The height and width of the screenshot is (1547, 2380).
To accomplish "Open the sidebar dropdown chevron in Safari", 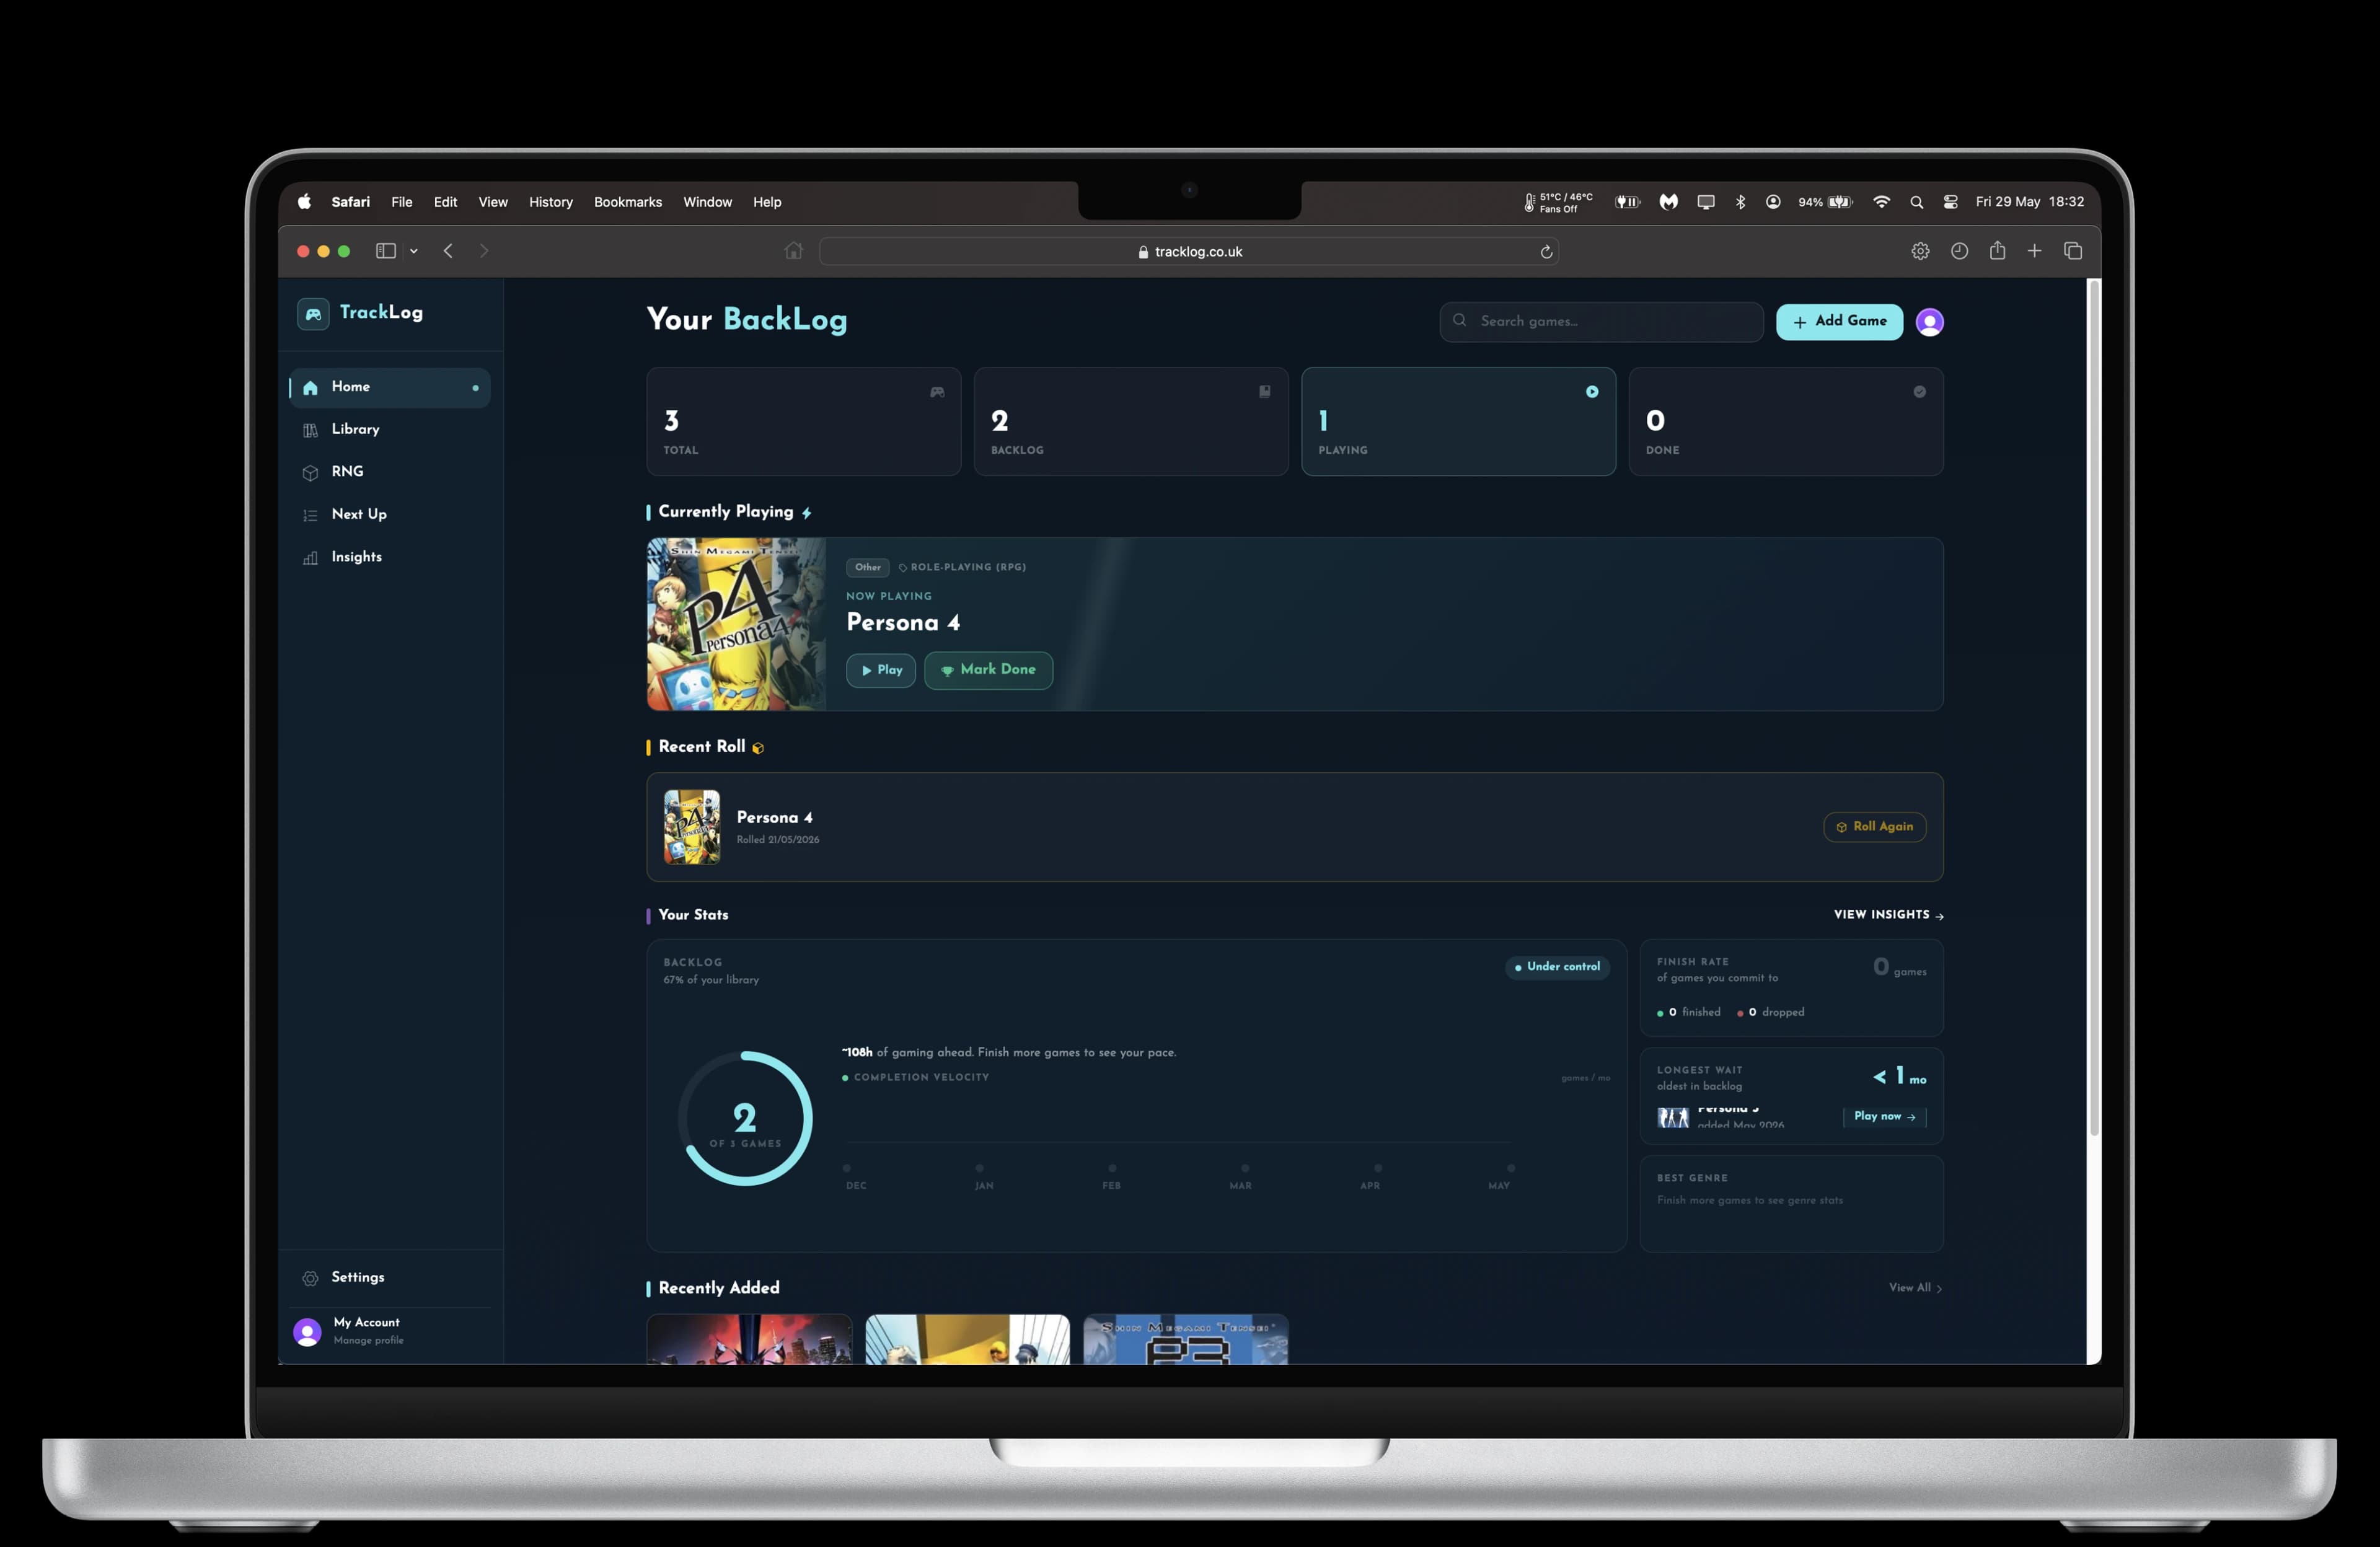I will pos(413,251).
